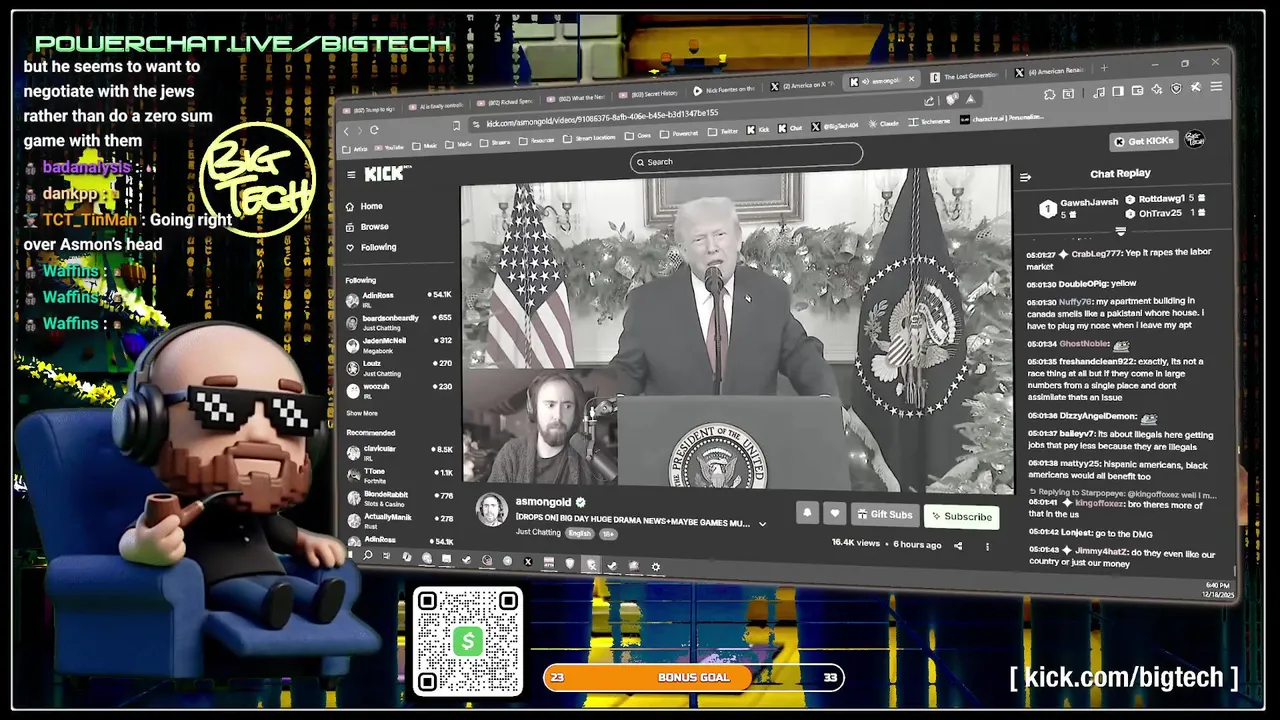Click the Gift Subs button
Screen dimensions: 1280x720
tap(884, 515)
